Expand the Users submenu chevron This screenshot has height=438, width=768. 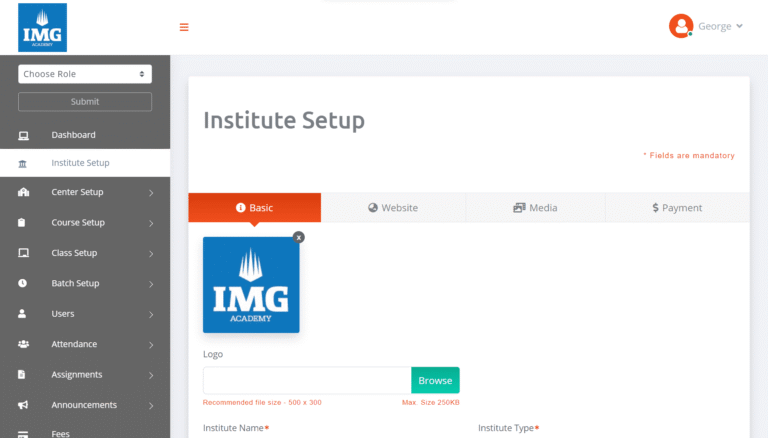[x=151, y=314]
